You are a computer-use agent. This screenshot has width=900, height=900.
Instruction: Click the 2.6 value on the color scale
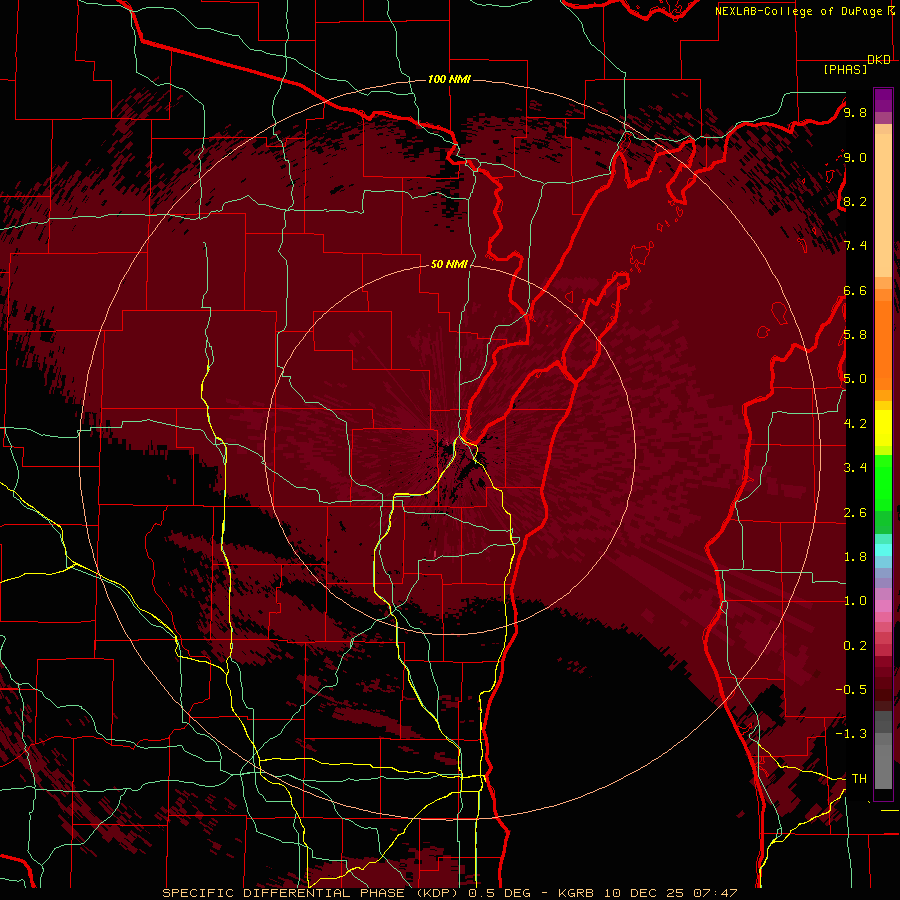tap(855, 512)
